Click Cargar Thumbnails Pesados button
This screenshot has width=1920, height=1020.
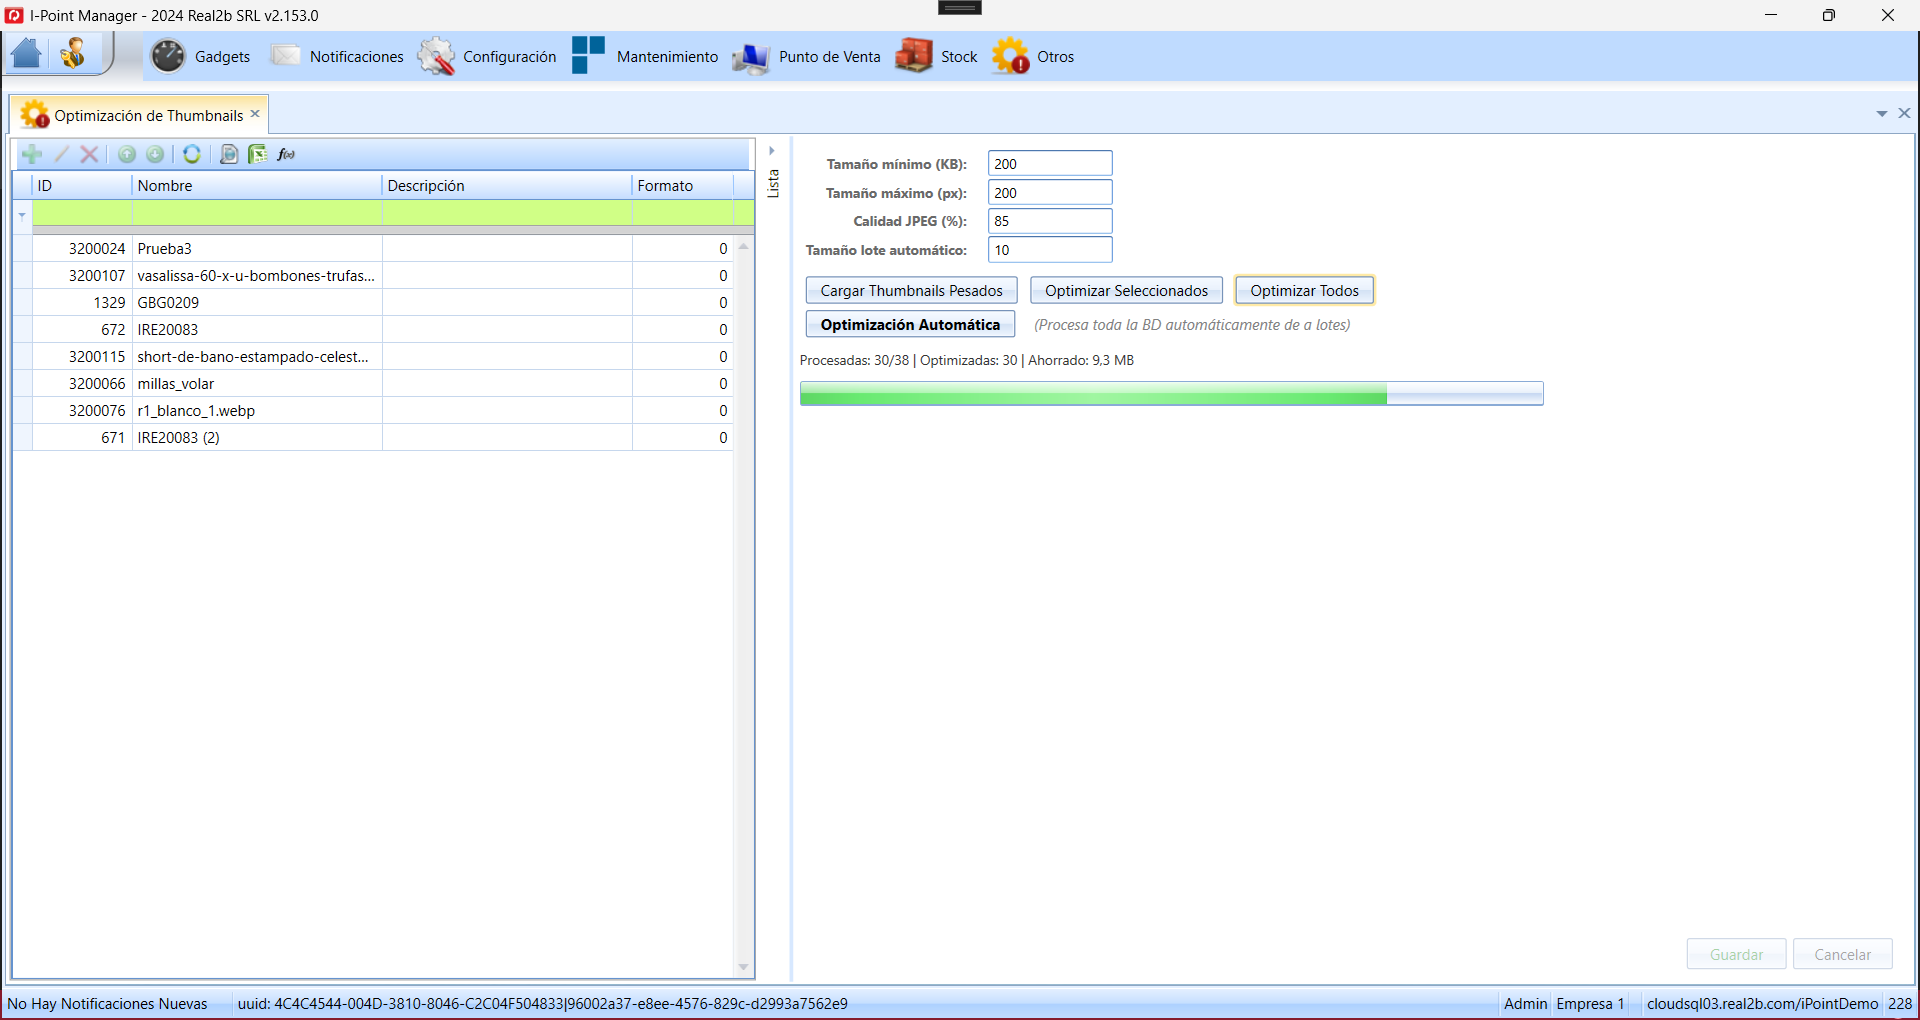pyautogui.click(x=911, y=291)
